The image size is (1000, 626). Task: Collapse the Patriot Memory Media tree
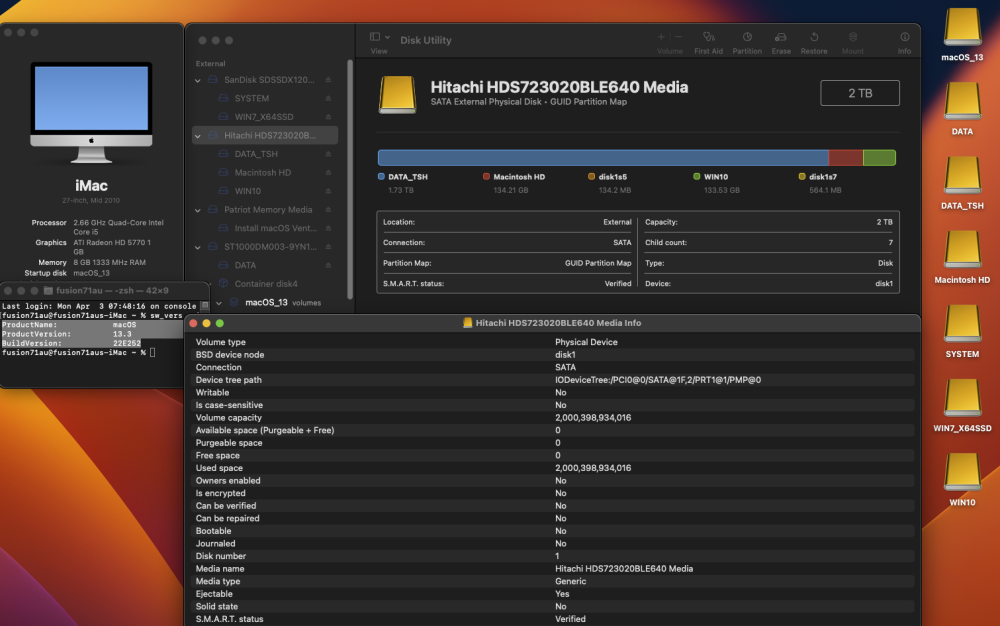pos(198,210)
